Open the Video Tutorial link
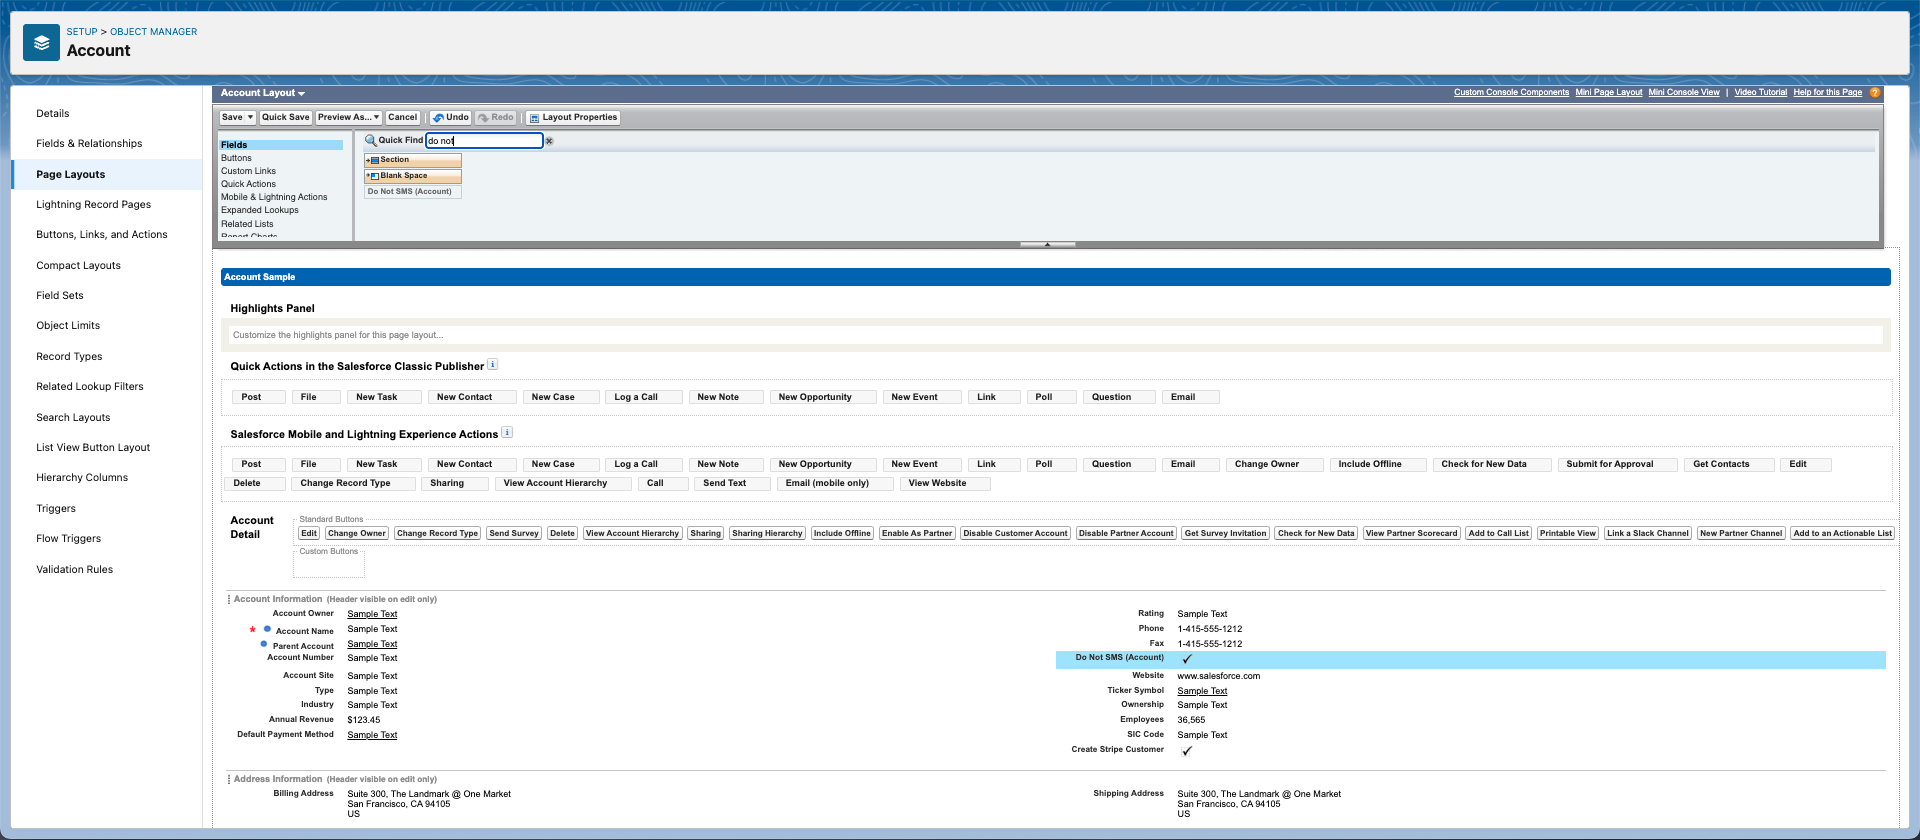 [x=1760, y=93]
